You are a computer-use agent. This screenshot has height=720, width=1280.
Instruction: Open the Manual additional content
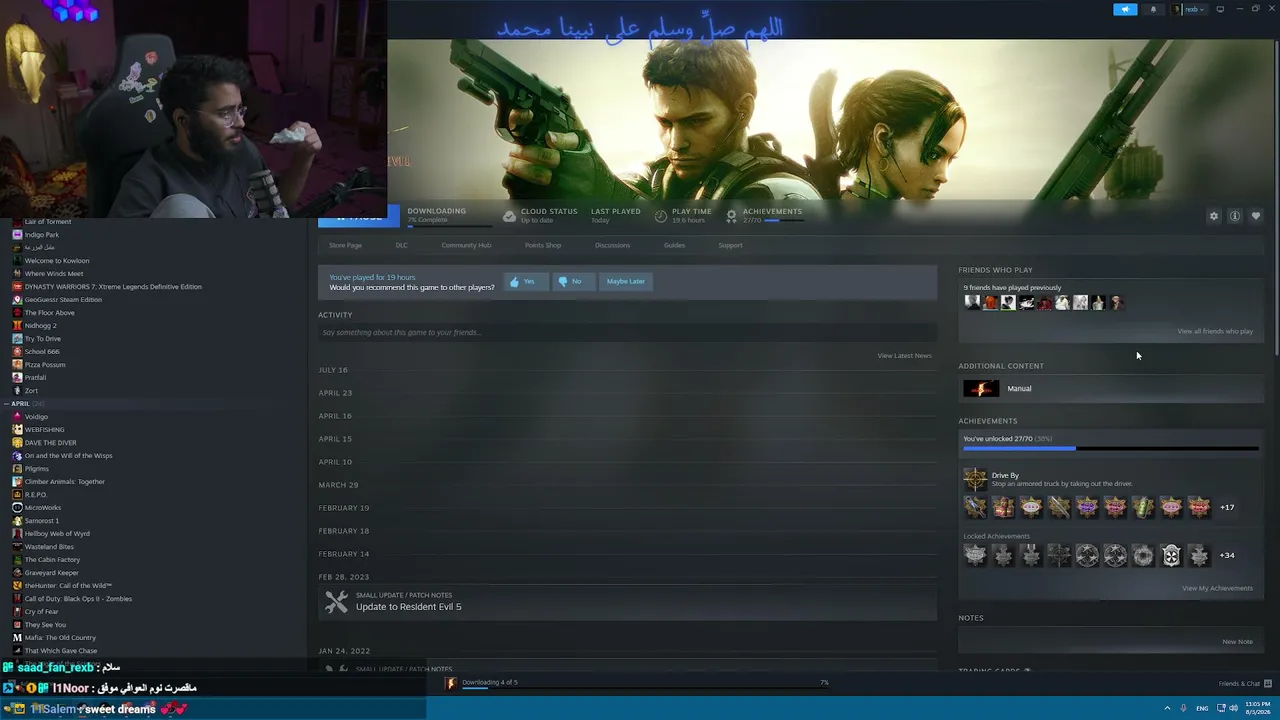click(x=1111, y=389)
